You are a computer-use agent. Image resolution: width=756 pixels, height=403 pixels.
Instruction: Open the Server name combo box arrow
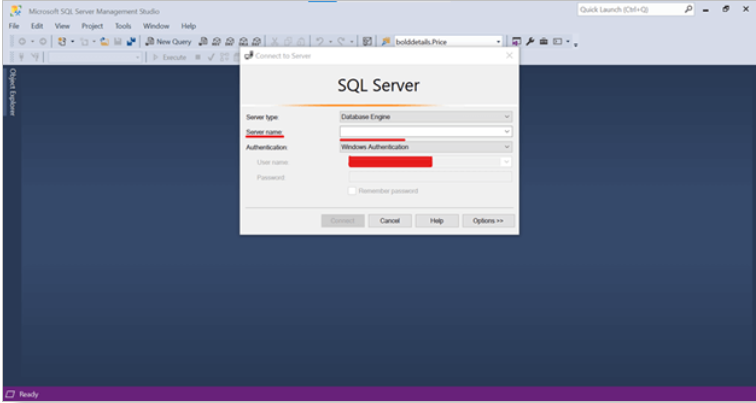(507, 132)
